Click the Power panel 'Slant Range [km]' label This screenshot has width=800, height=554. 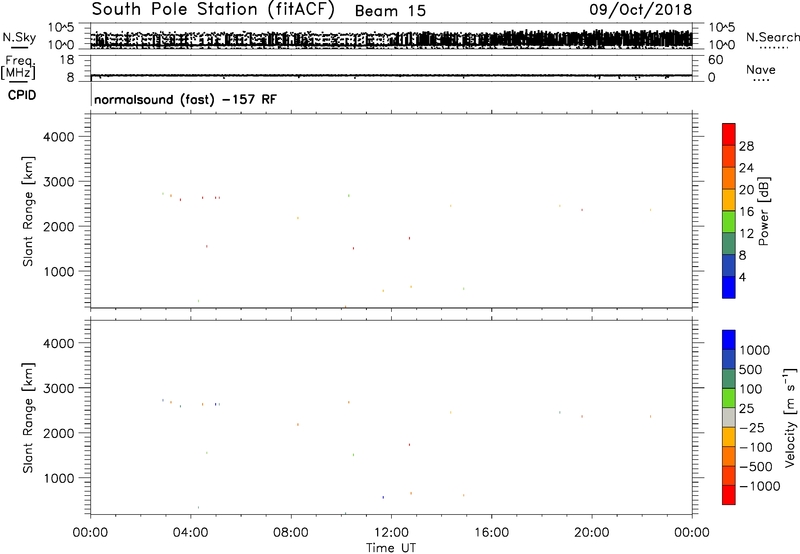pos(28,211)
